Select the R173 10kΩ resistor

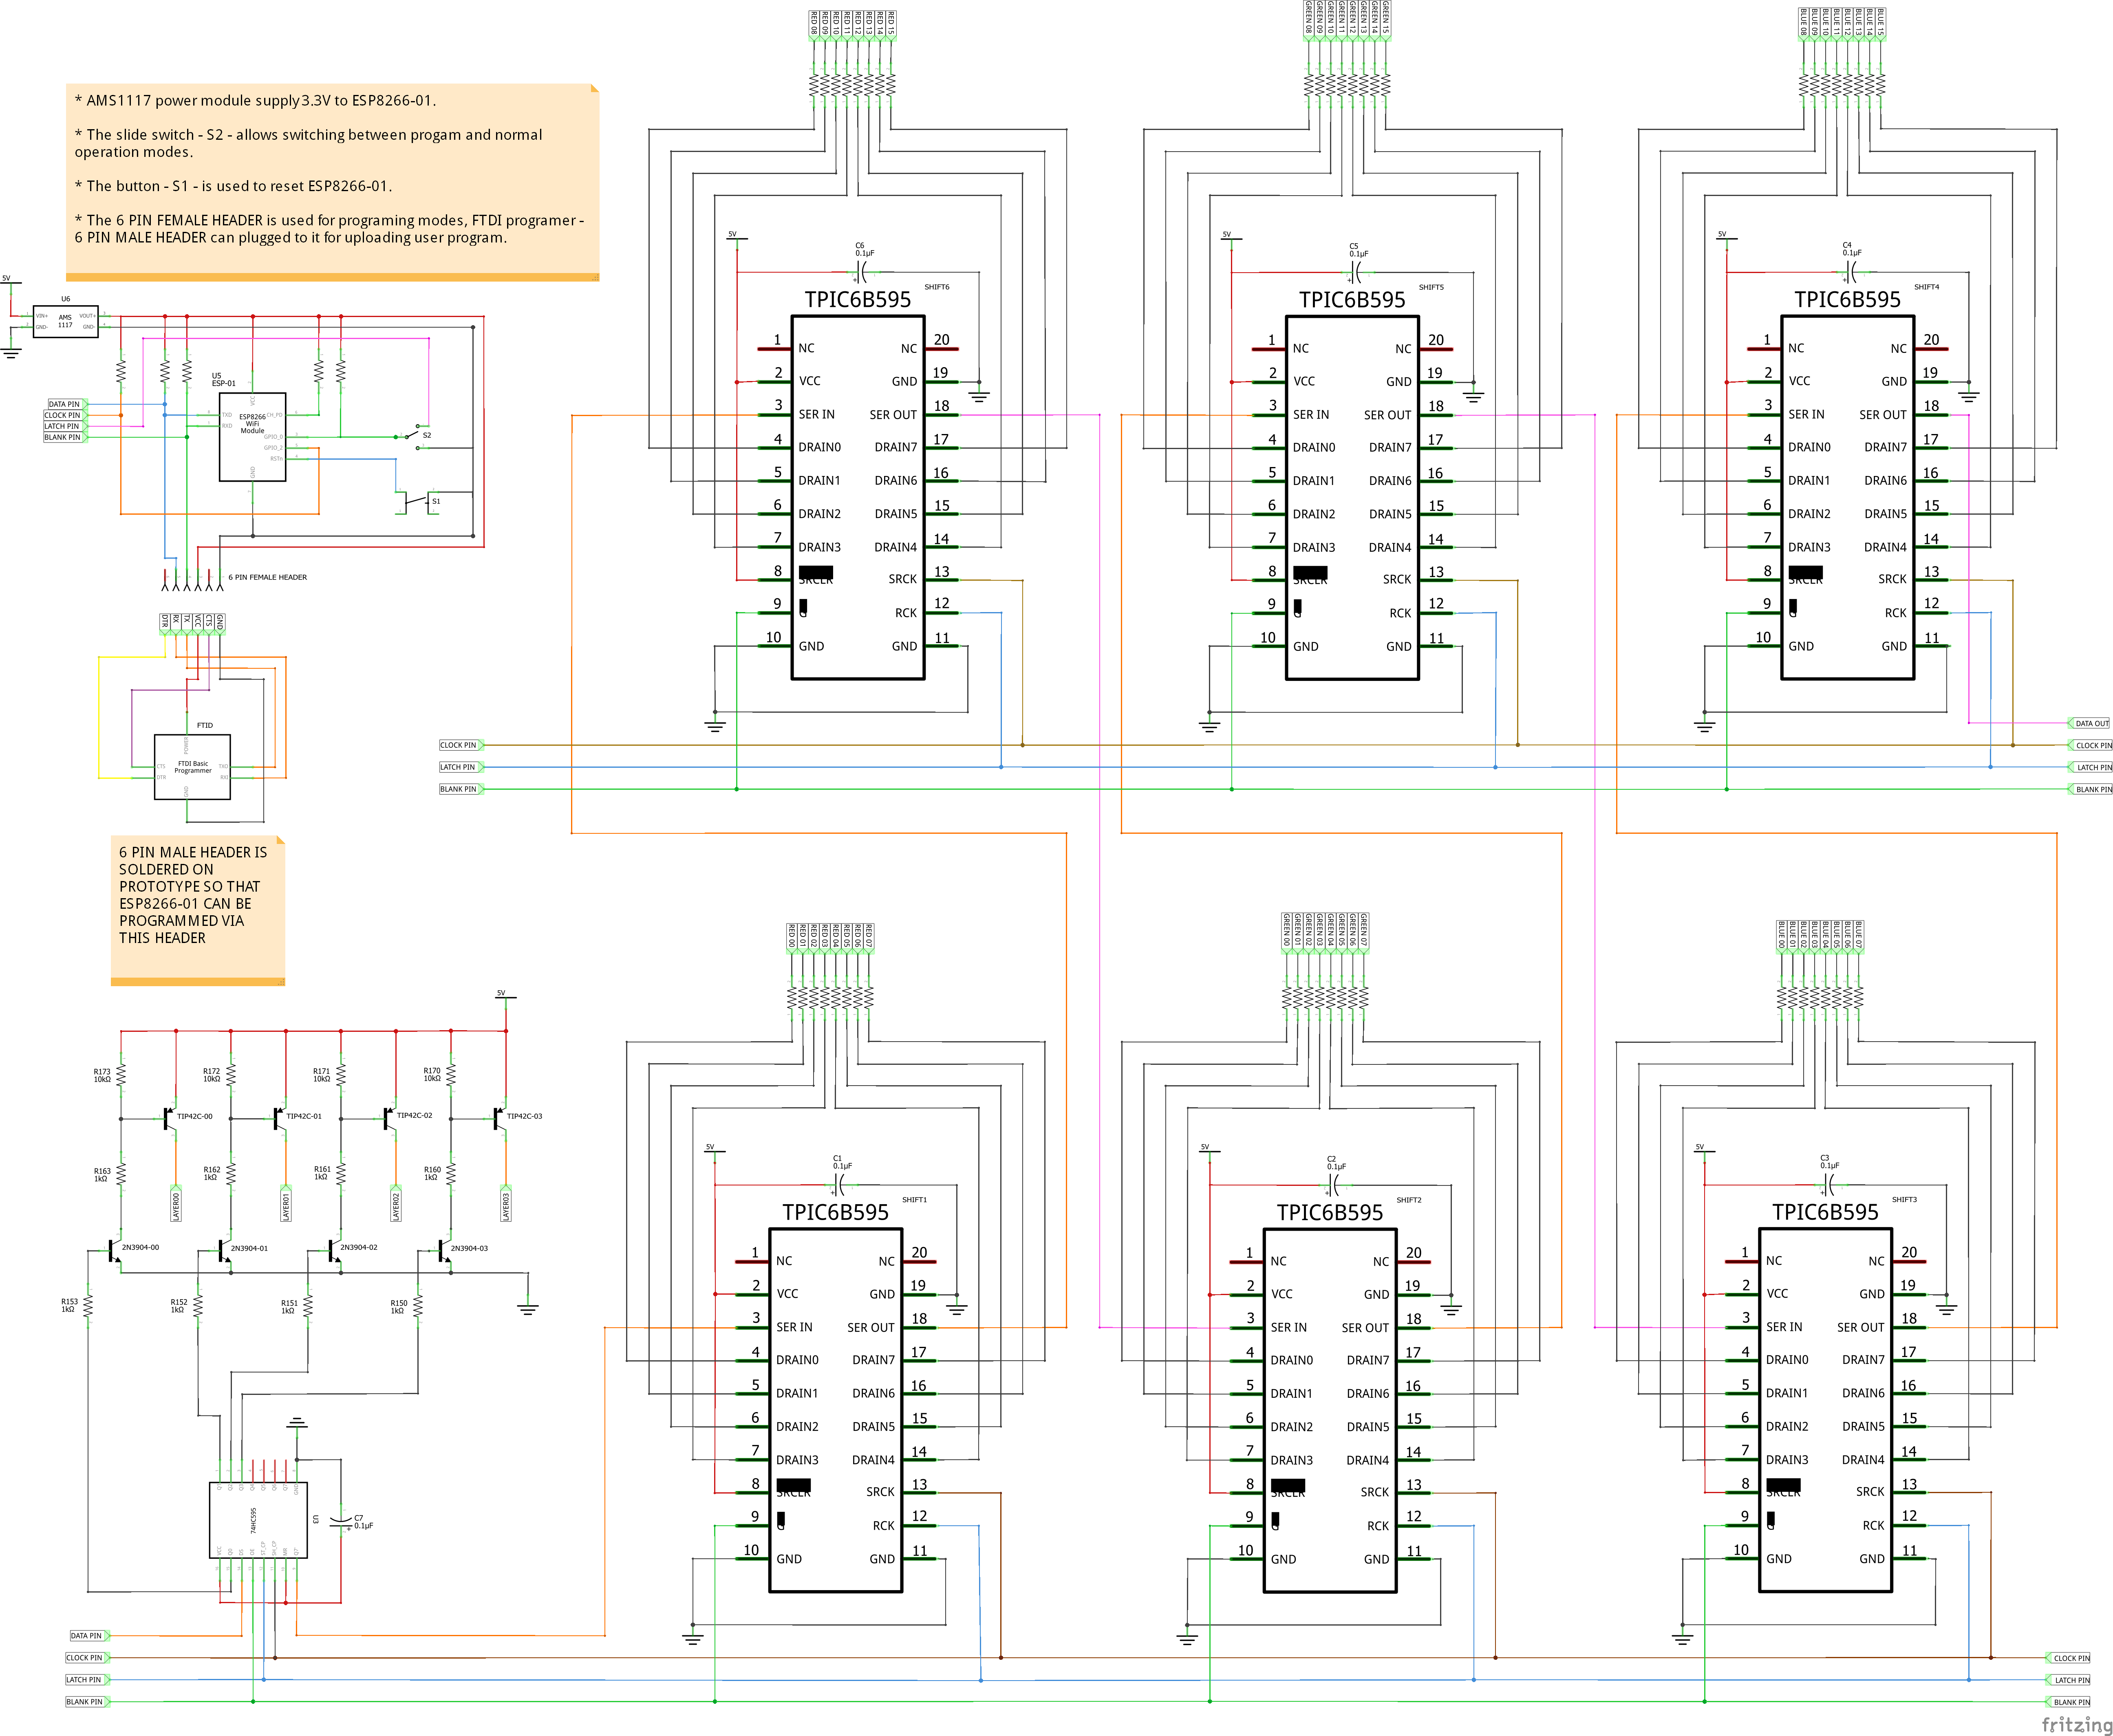121,1075
